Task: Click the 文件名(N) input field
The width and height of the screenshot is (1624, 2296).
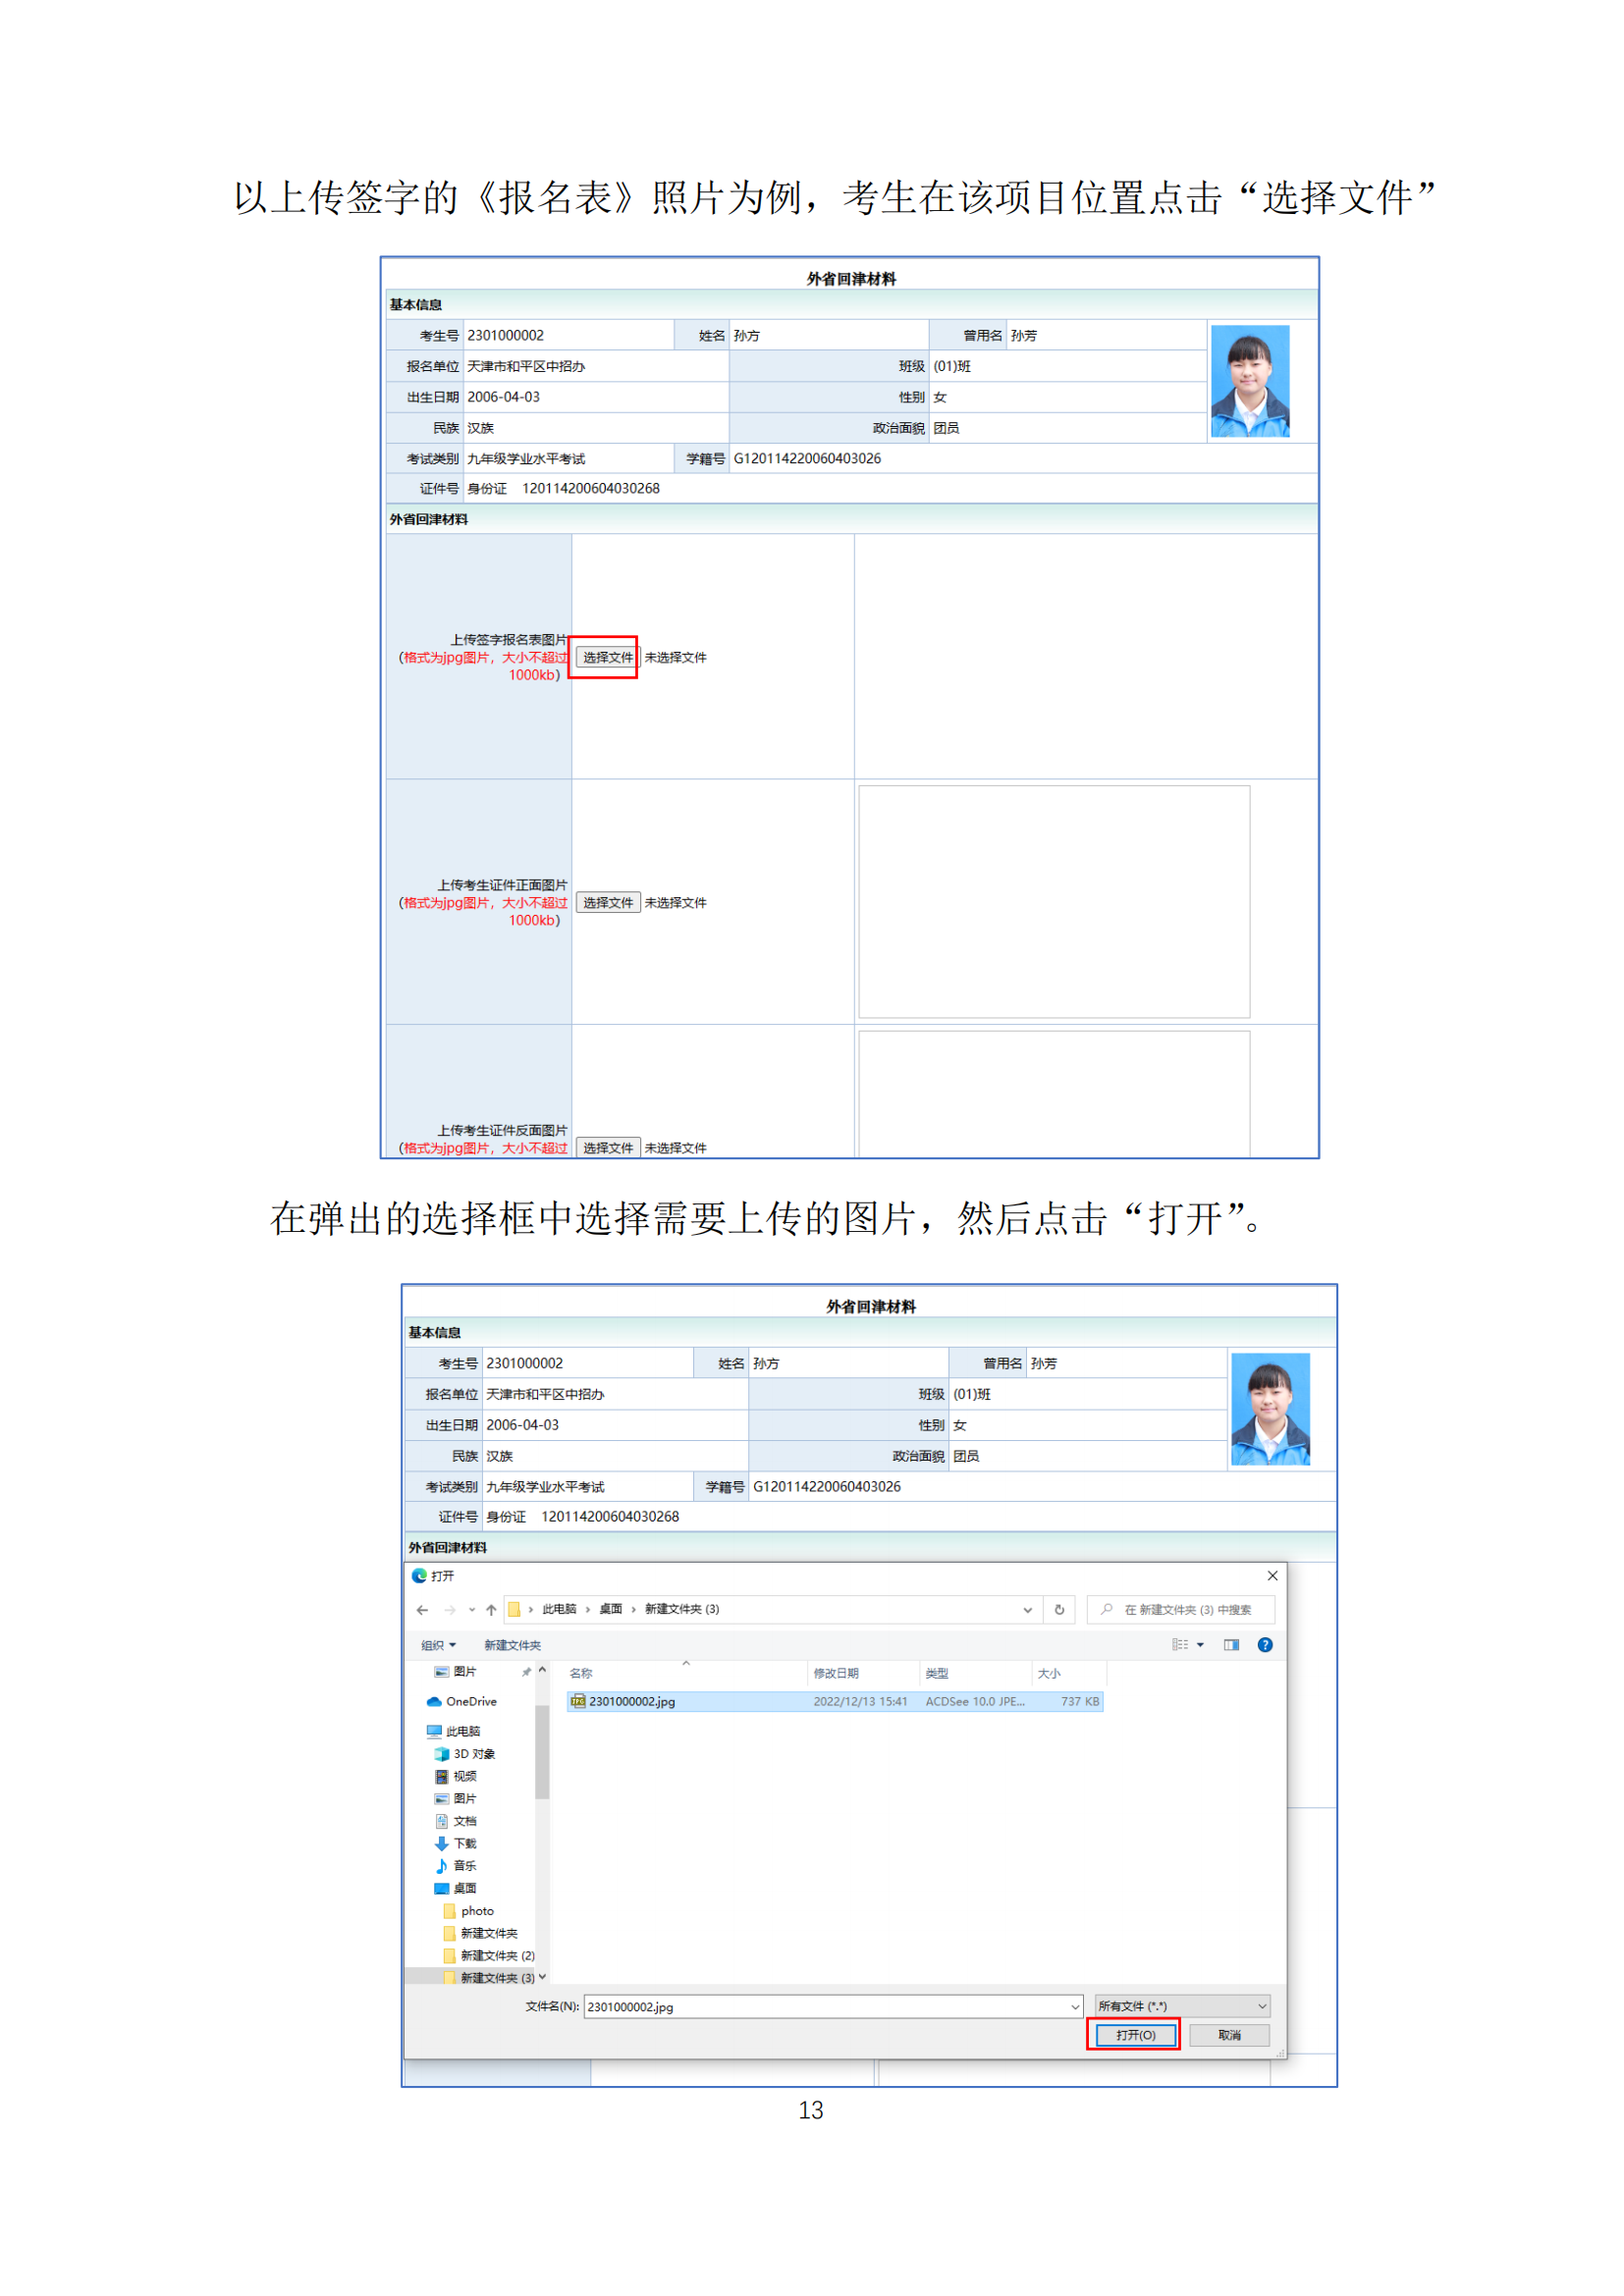Action: 833,2007
